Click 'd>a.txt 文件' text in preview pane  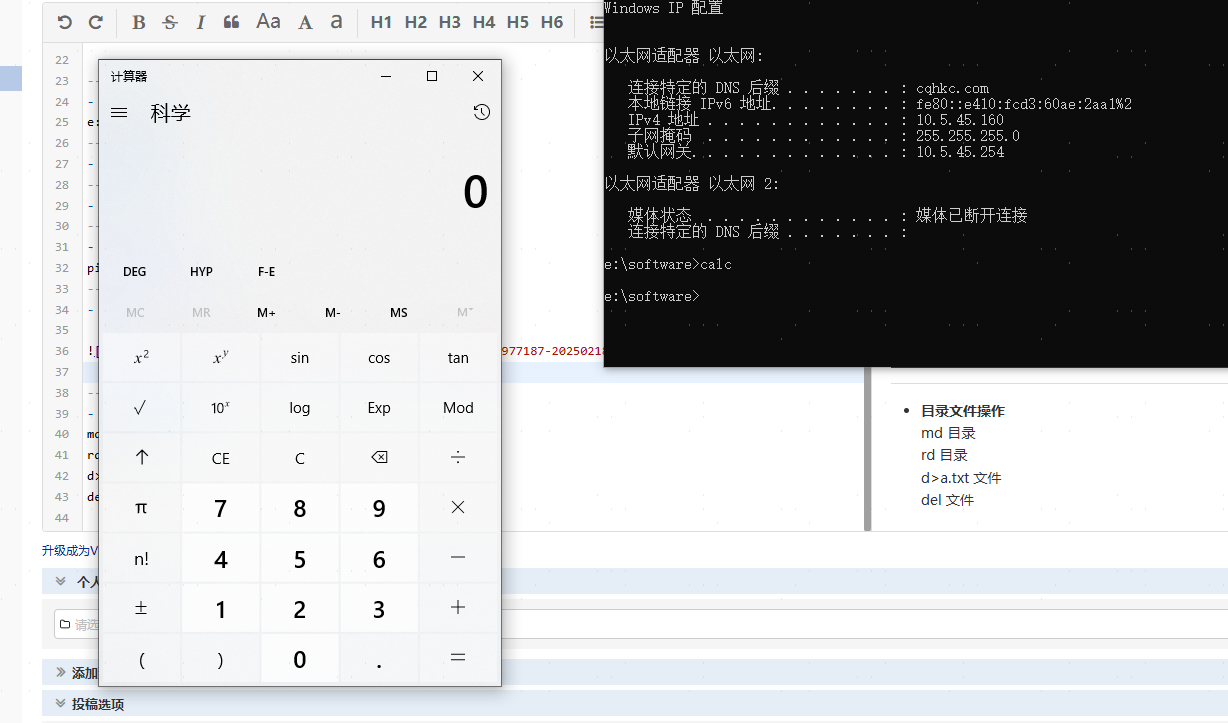(x=961, y=478)
